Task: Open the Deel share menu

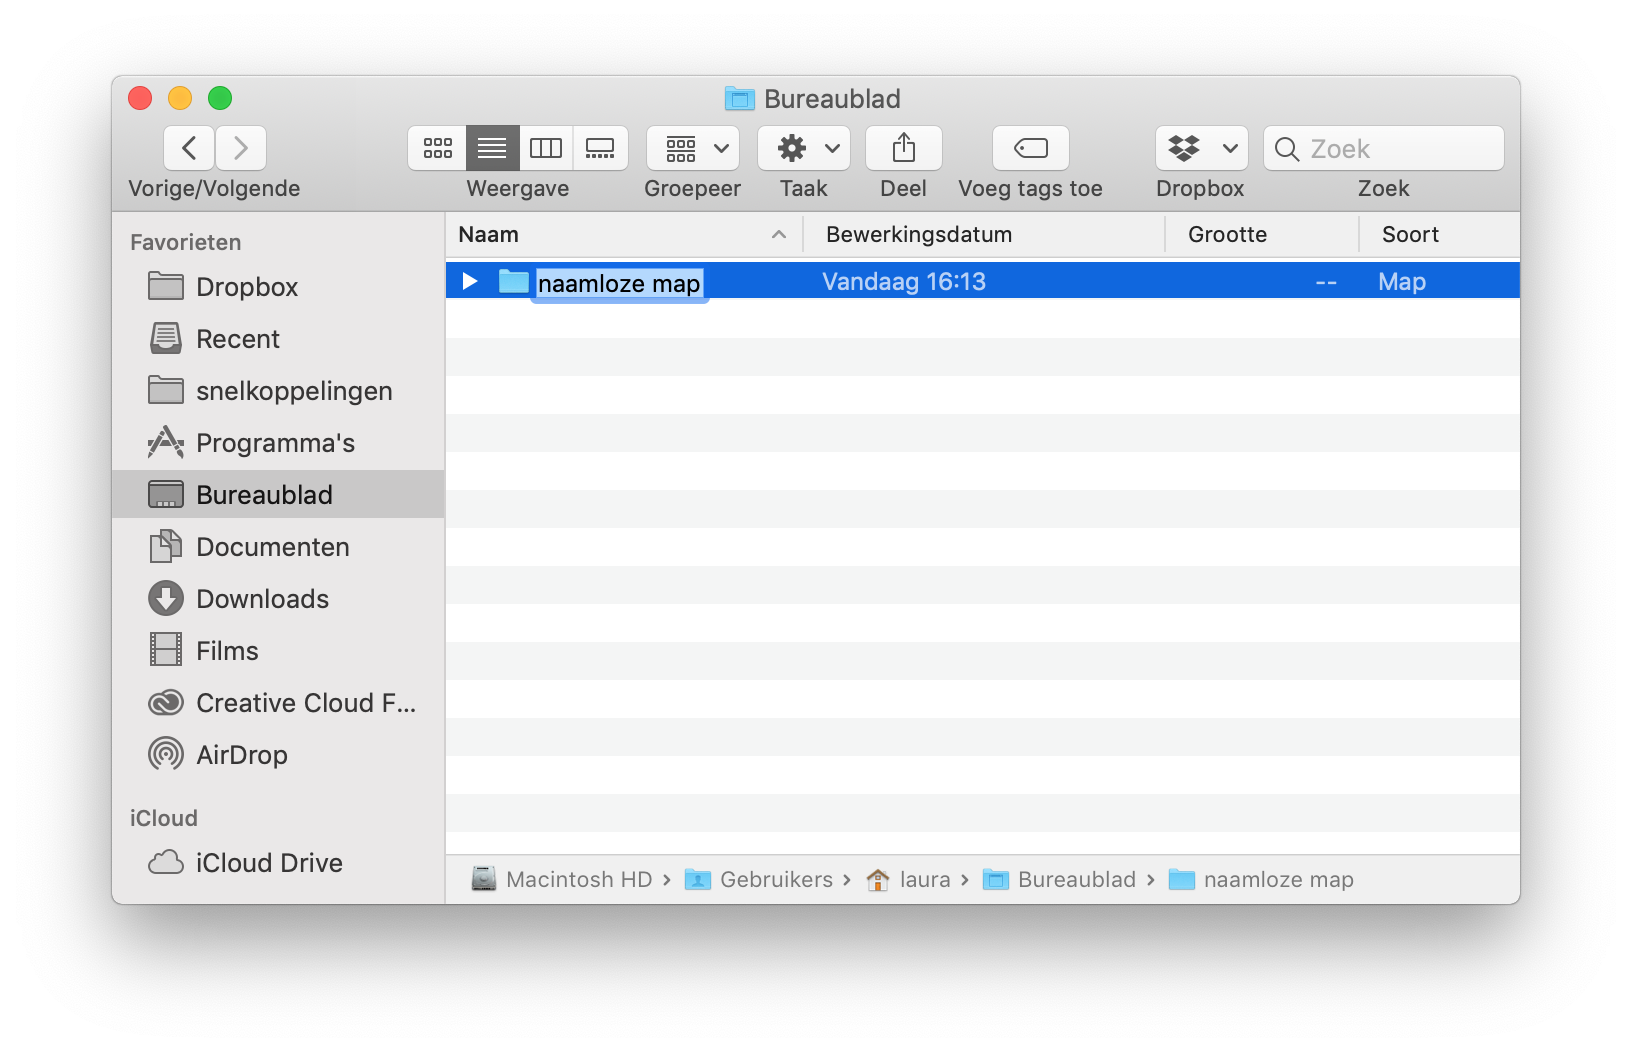Action: [x=902, y=147]
